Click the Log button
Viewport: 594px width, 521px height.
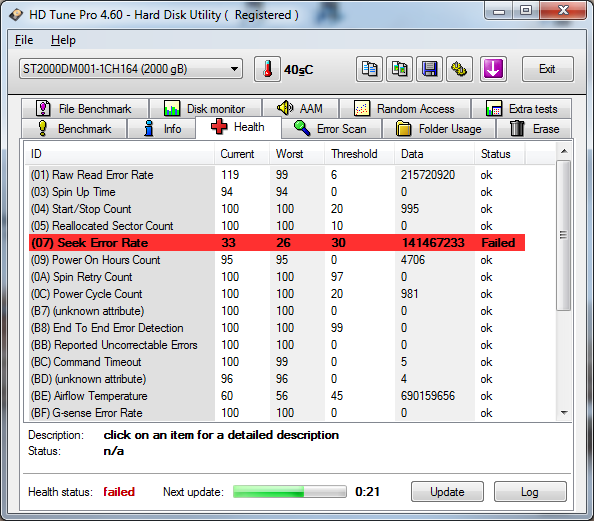tap(530, 492)
